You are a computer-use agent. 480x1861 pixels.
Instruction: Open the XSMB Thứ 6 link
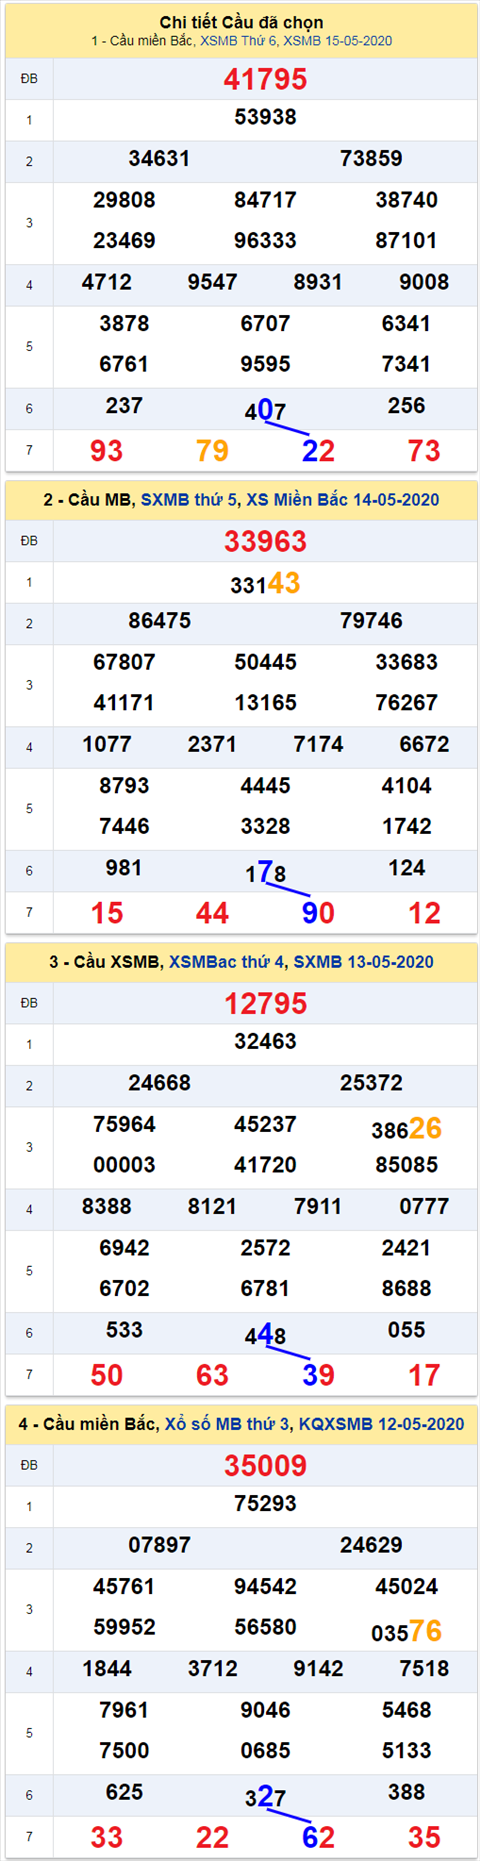[238, 41]
